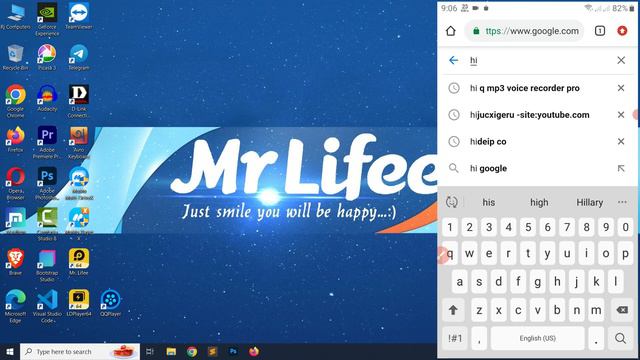Image resolution: width=640 pixels, height=360 pixels.
Task: Open Chrome from the taskbar
Action: [x=192, y=351]
